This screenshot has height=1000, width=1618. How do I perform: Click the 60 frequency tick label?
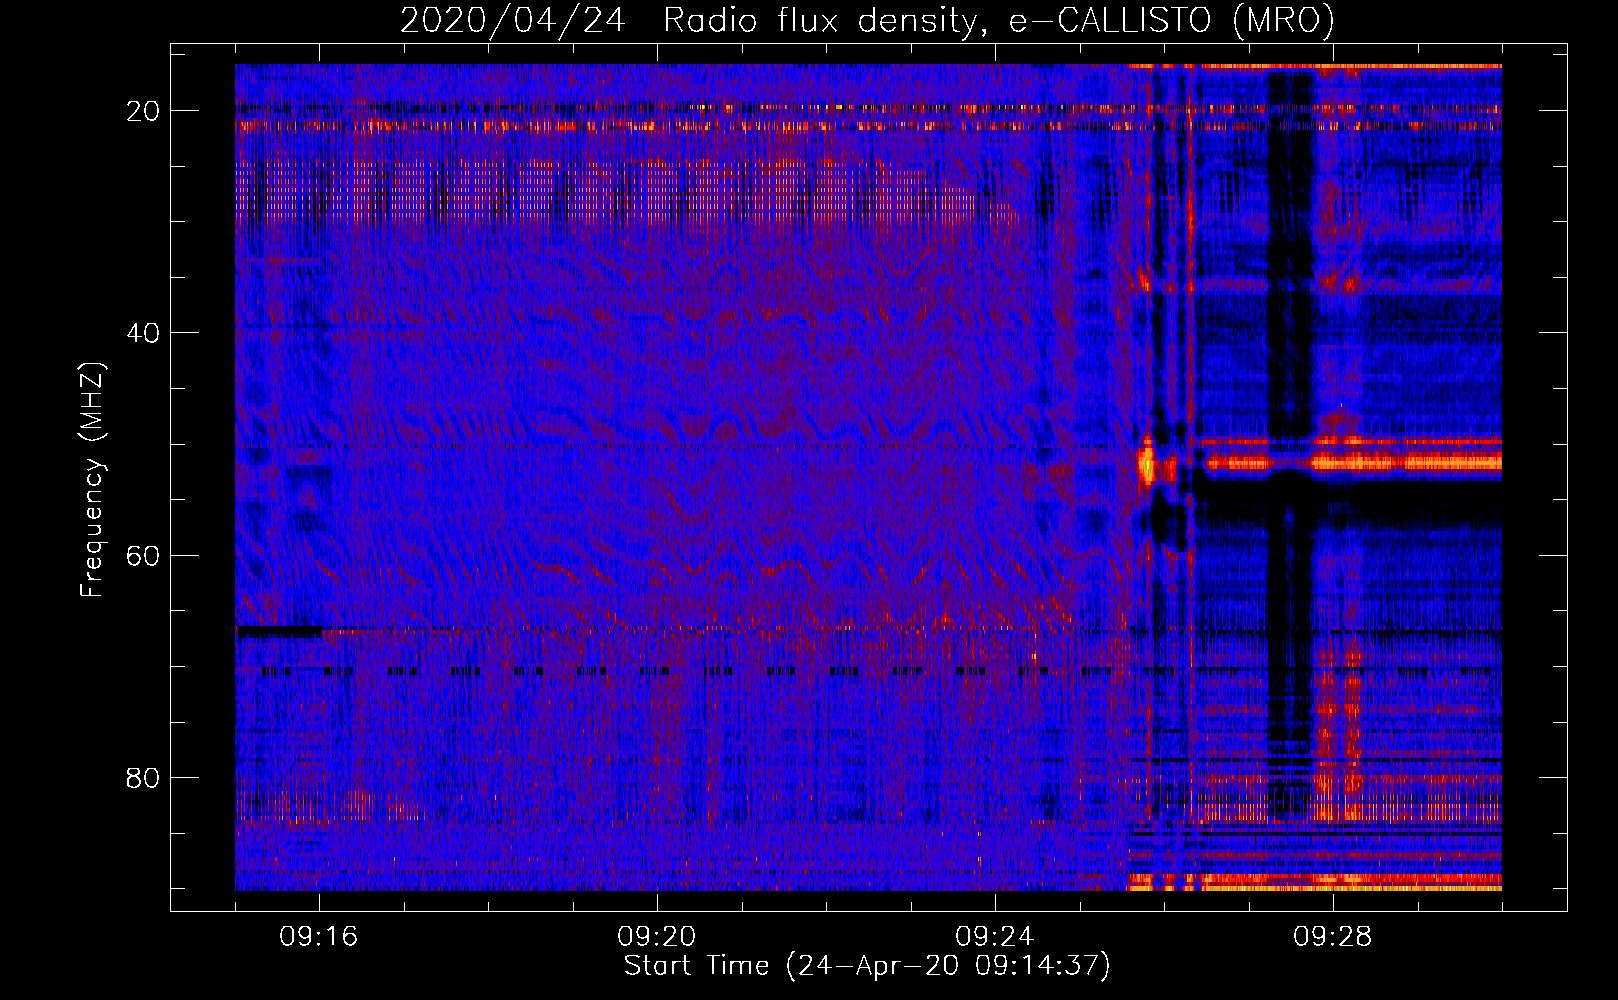click(144, 555)
